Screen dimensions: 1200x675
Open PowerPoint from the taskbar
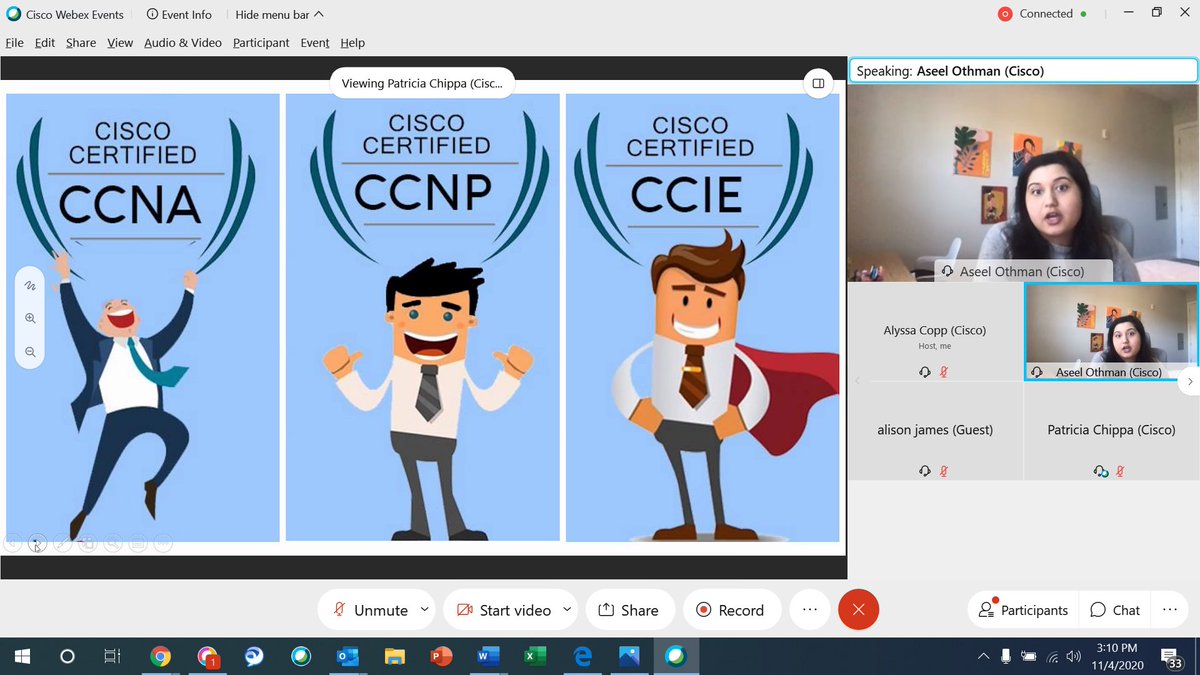[x=441, y=657]
